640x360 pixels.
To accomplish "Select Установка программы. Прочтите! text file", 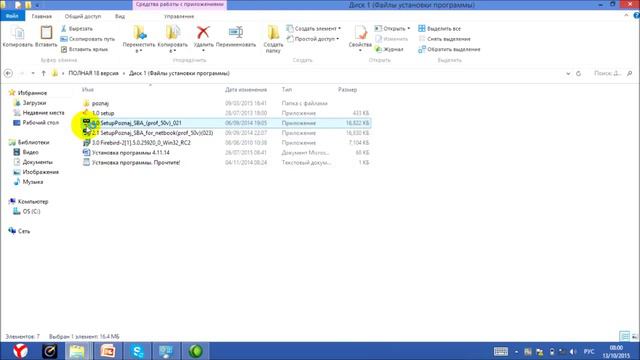I will click(x=136, y=162).
